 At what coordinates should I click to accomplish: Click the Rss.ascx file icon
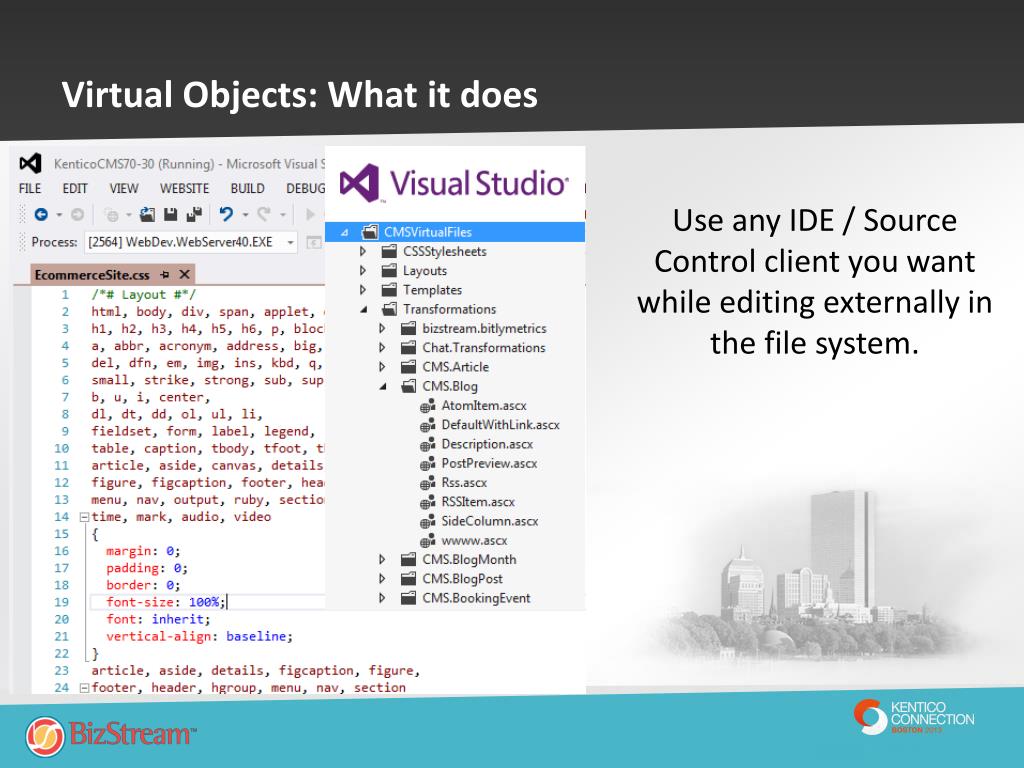point(428,483)
